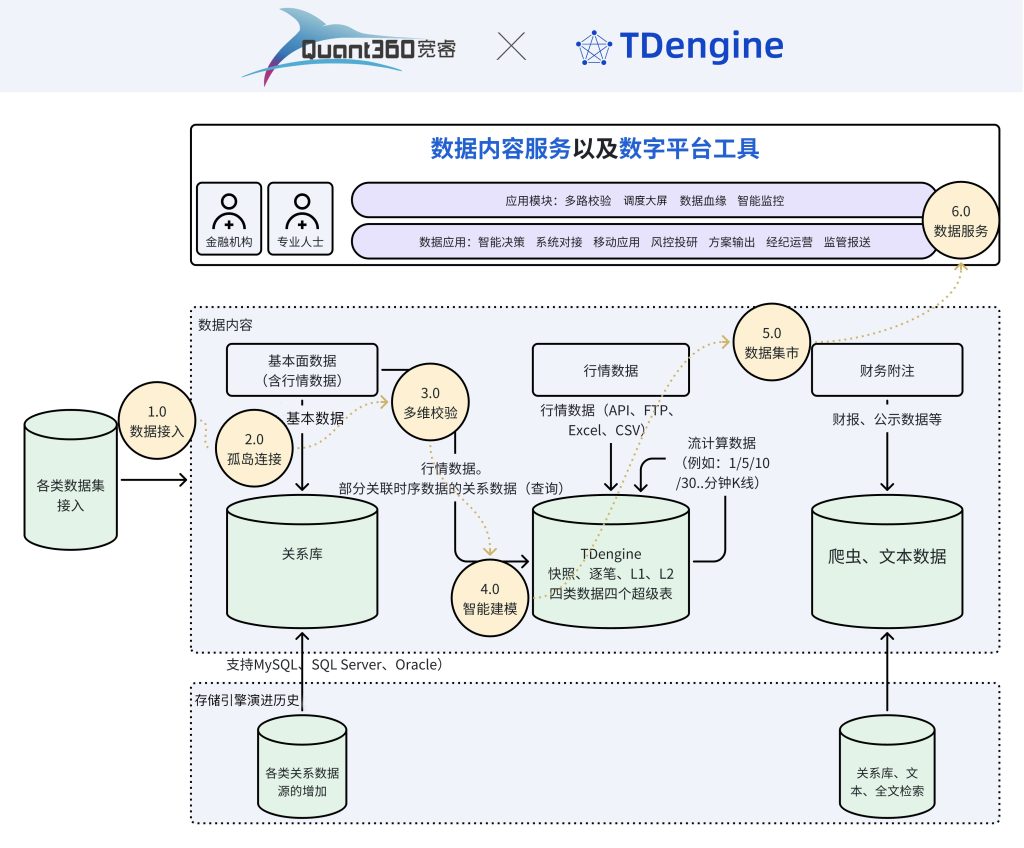Image resolution: width=1024 pixels, height=848 pixels.
Task: Select the 行情数据 tab box
Action: point(611,369)
